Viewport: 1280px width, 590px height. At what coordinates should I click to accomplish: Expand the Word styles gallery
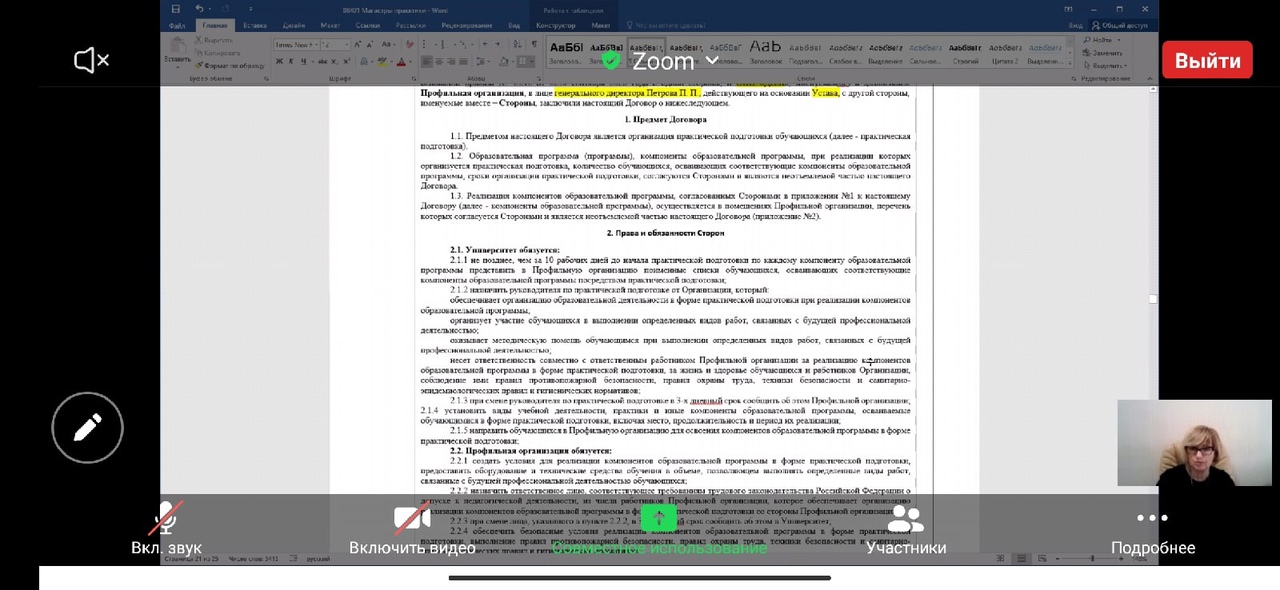(x=1072, y=64)
